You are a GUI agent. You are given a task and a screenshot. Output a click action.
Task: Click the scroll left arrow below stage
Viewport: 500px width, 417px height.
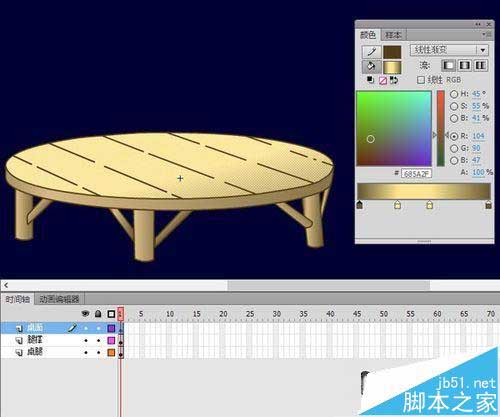pos(6,285)
